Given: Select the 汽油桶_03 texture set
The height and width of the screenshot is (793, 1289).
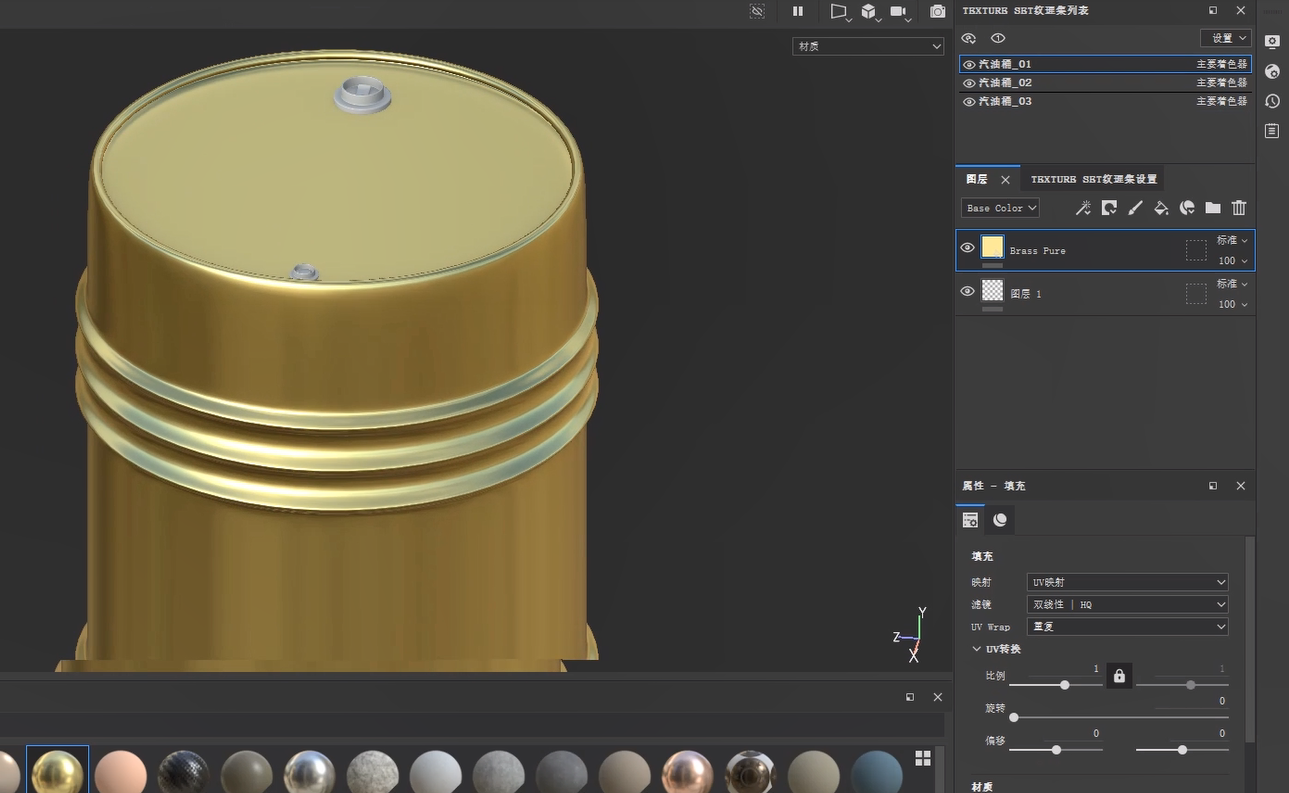Looking at the screenshot, I should click(1005, 102).
